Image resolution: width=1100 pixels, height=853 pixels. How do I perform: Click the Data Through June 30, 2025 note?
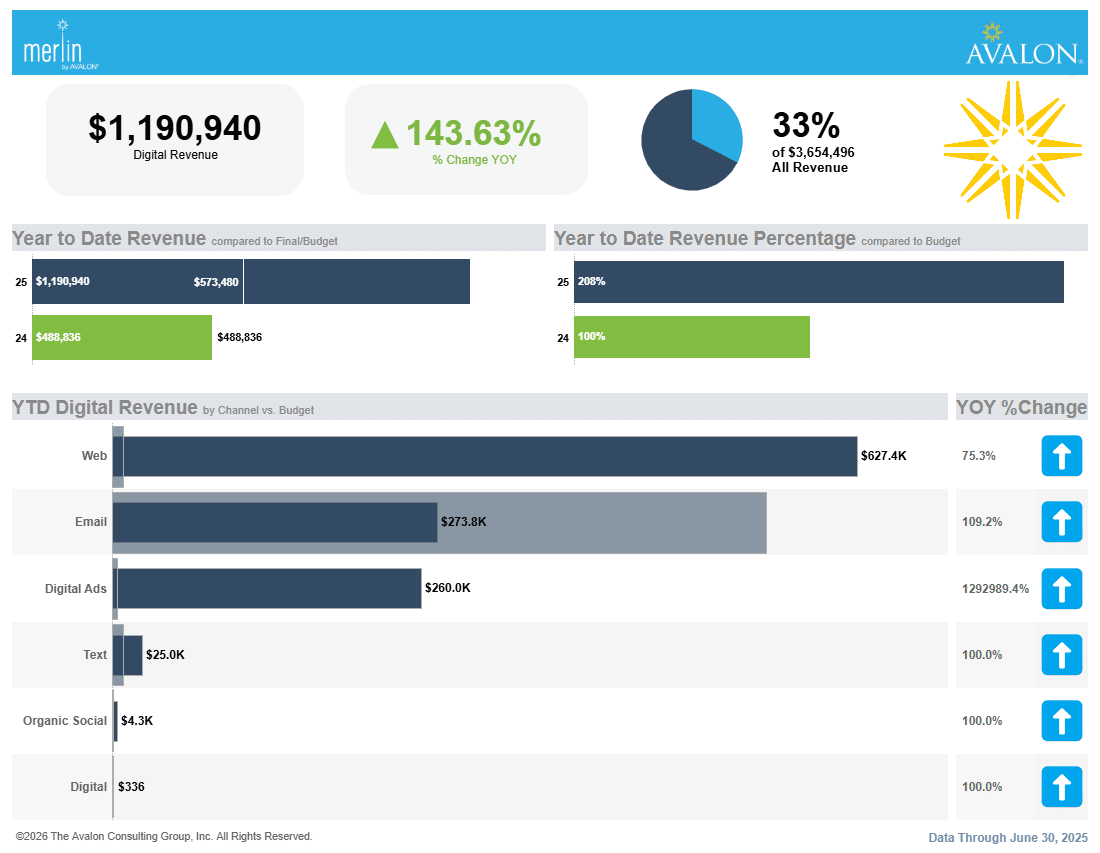coord(1007,838)
